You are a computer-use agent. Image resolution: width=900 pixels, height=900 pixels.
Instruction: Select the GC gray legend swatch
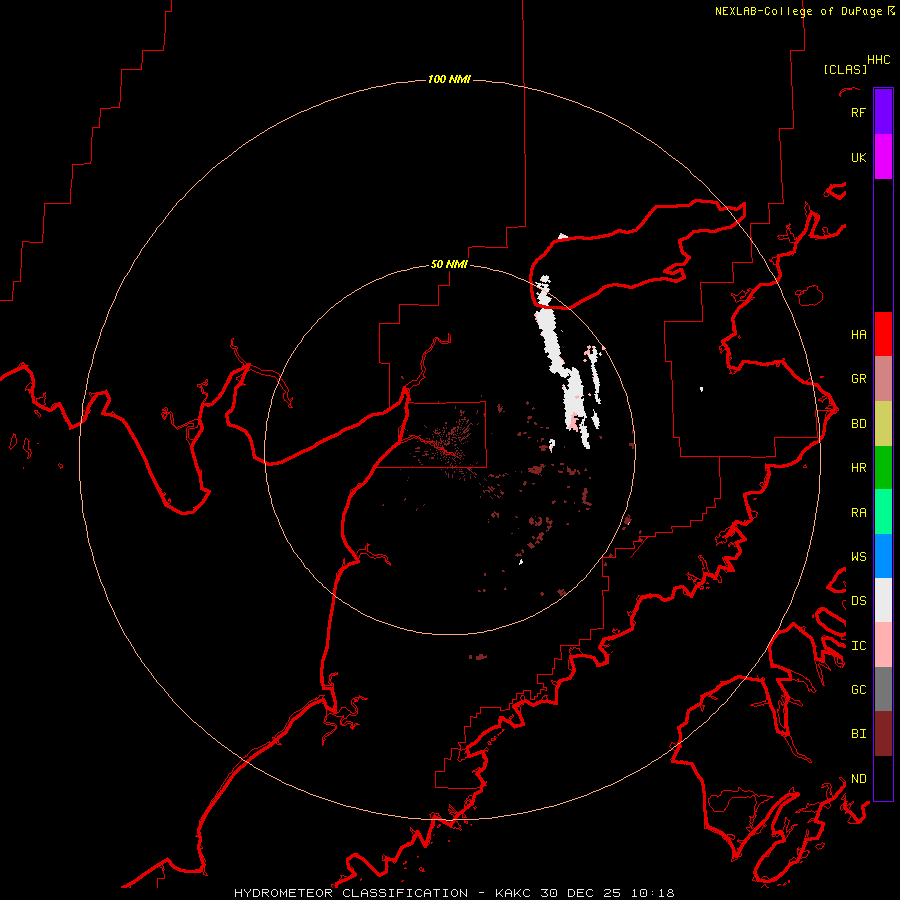883,689
